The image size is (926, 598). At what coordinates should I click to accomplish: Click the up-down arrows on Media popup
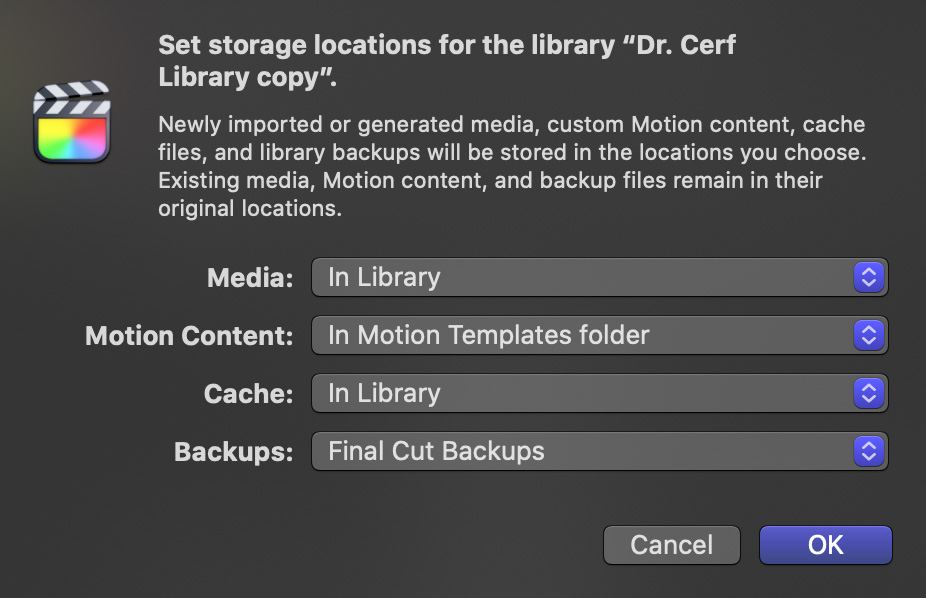tap(868, 277)
